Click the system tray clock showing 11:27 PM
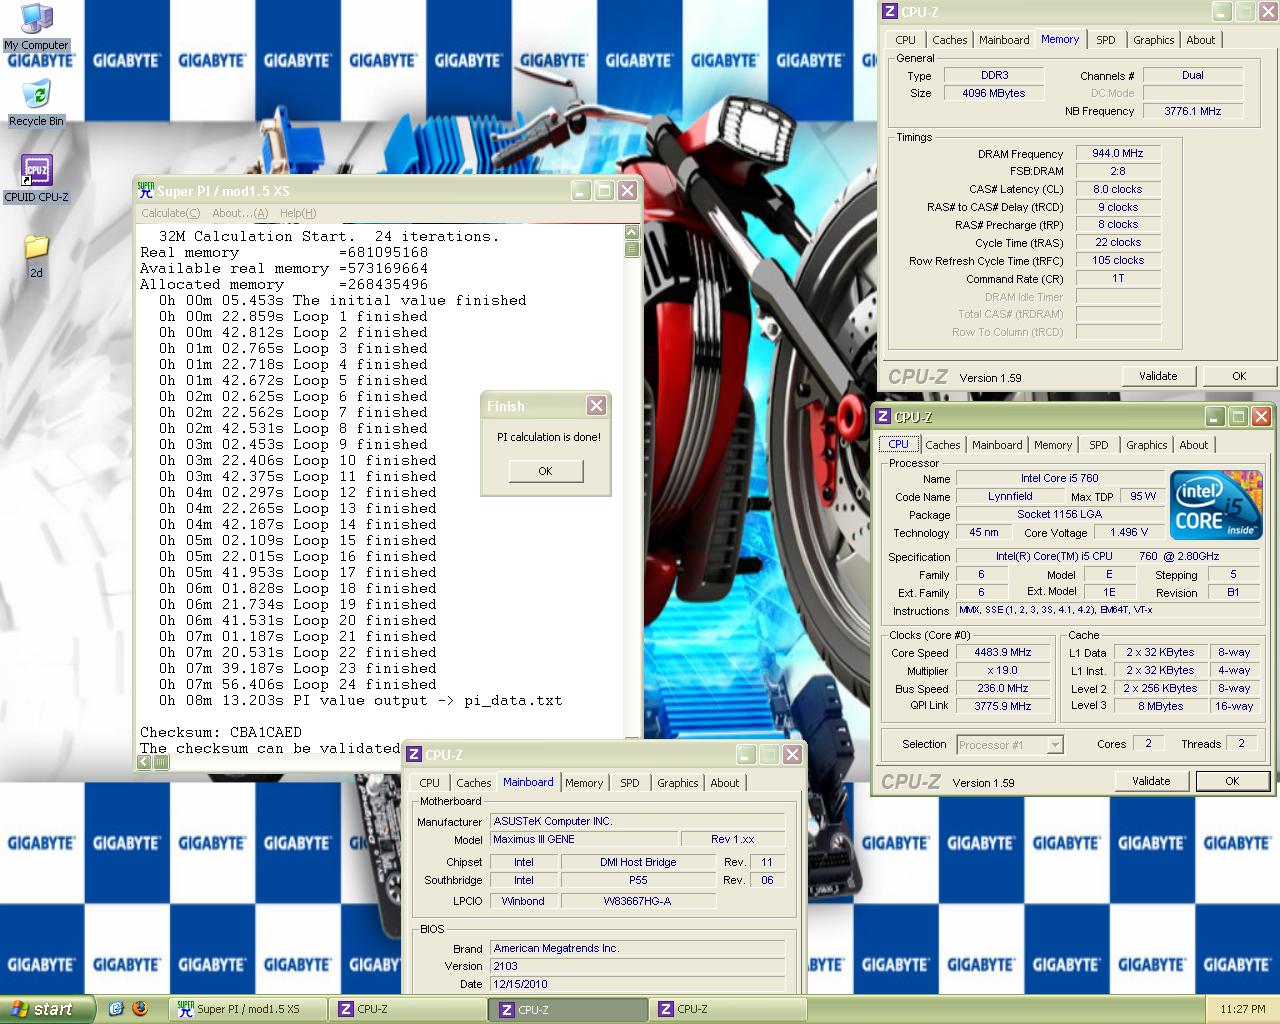This screenshot has width=1280, height=1024. tap(1243, 1010)
